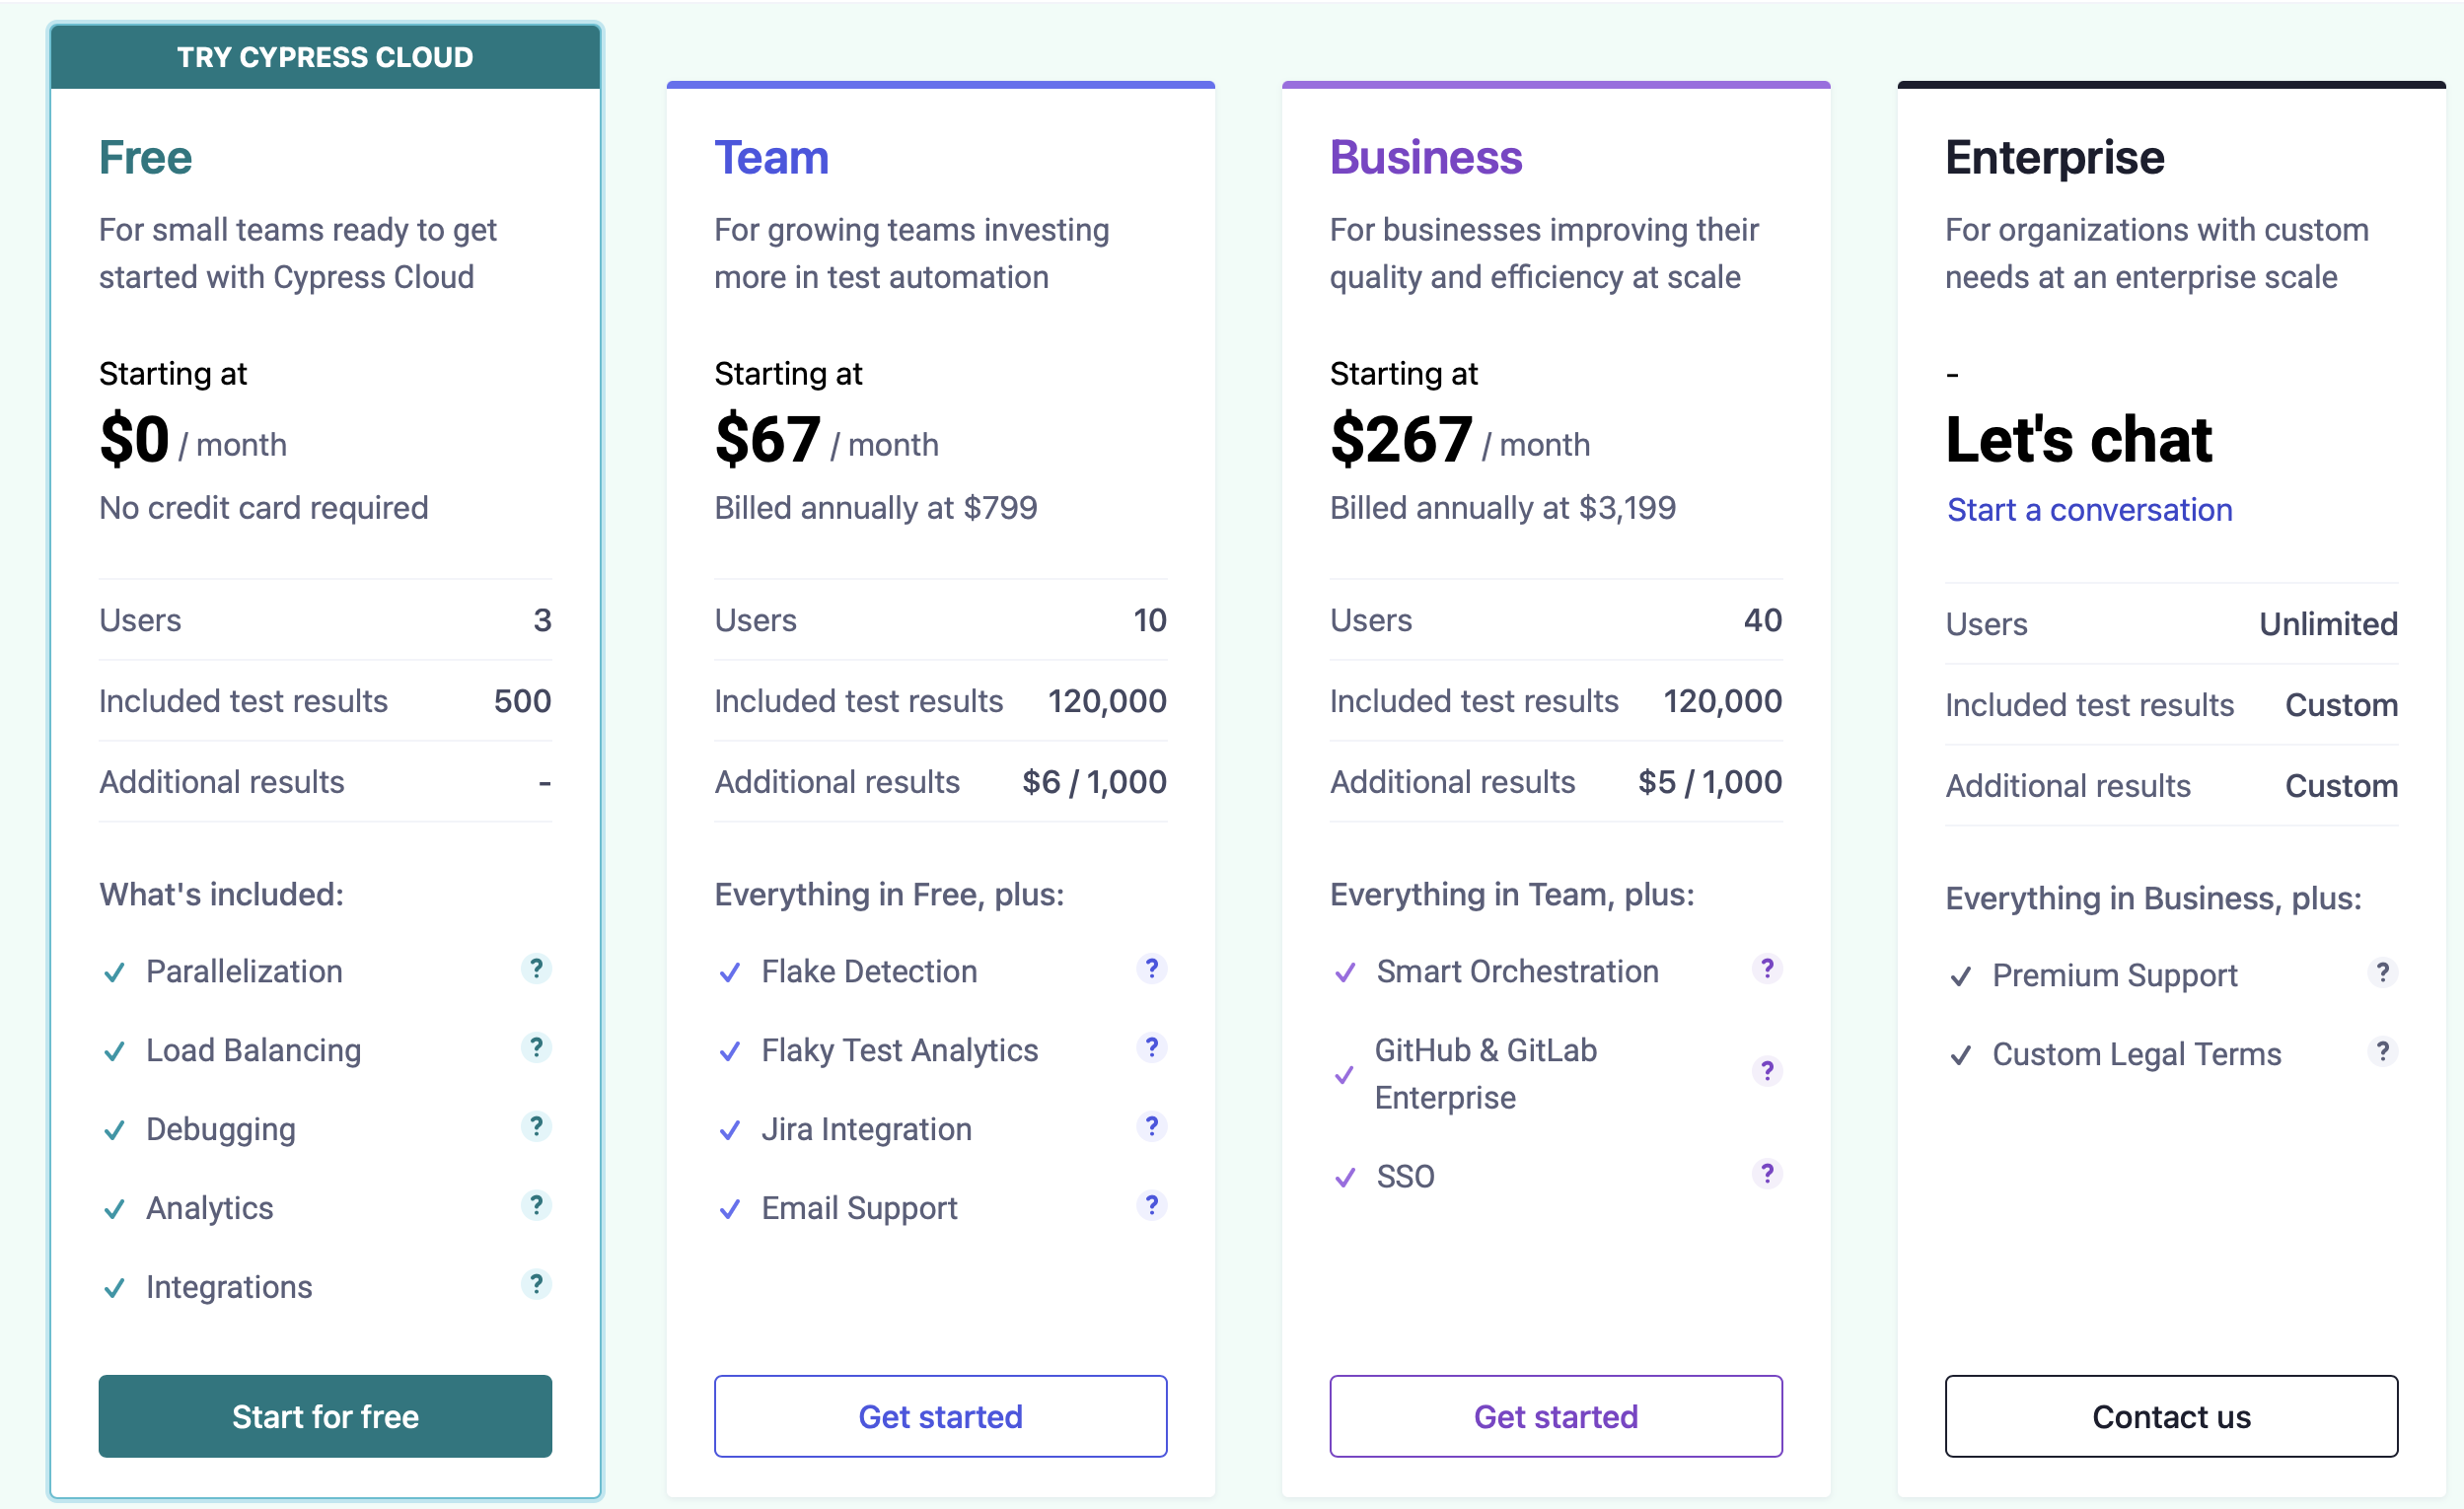
Task: Click the SSO question mark icon
Action: coord(1767,1174)
